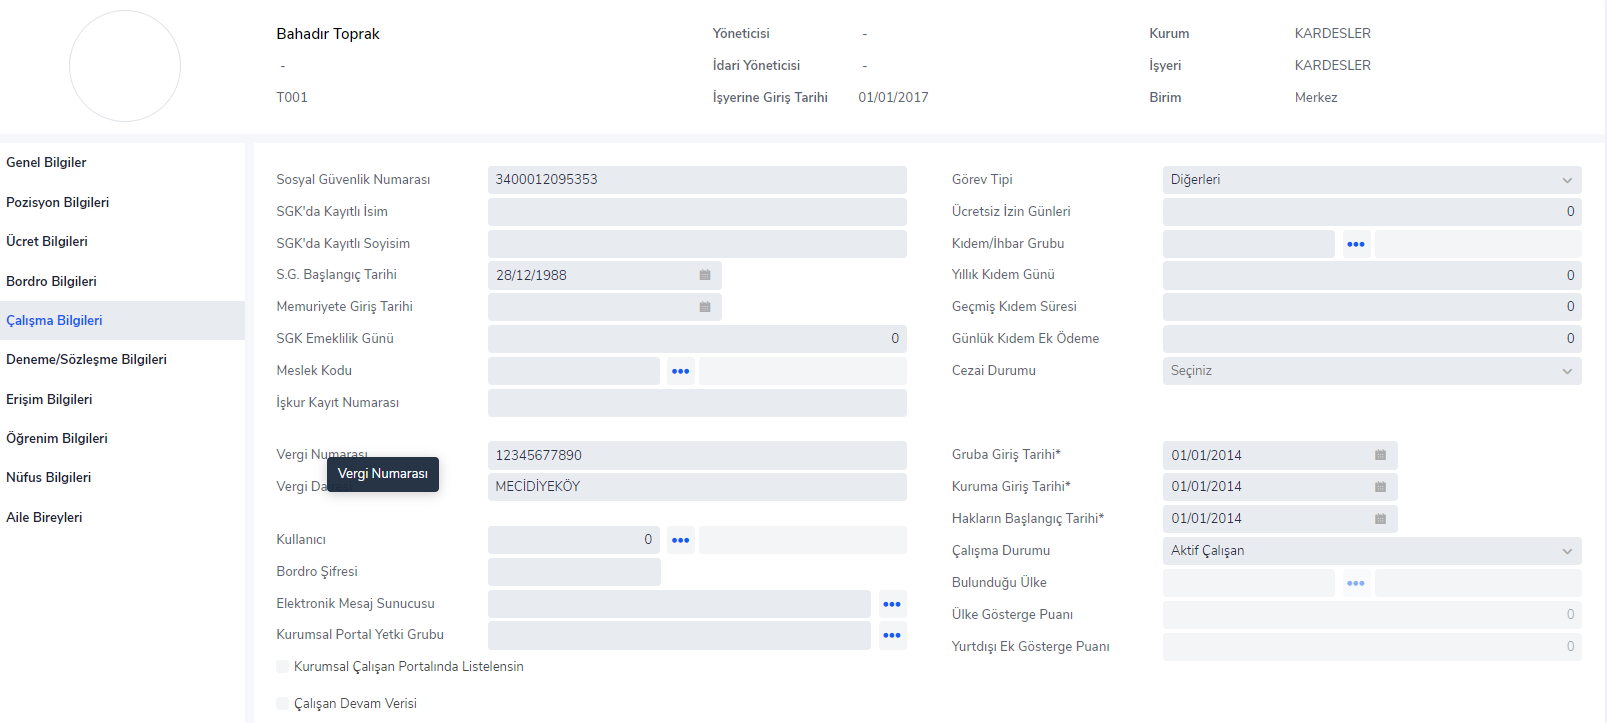
Task: Enable Kurumsal Çalışan Portalında Listelensin checkbox
Action: (x=283, y=667)
